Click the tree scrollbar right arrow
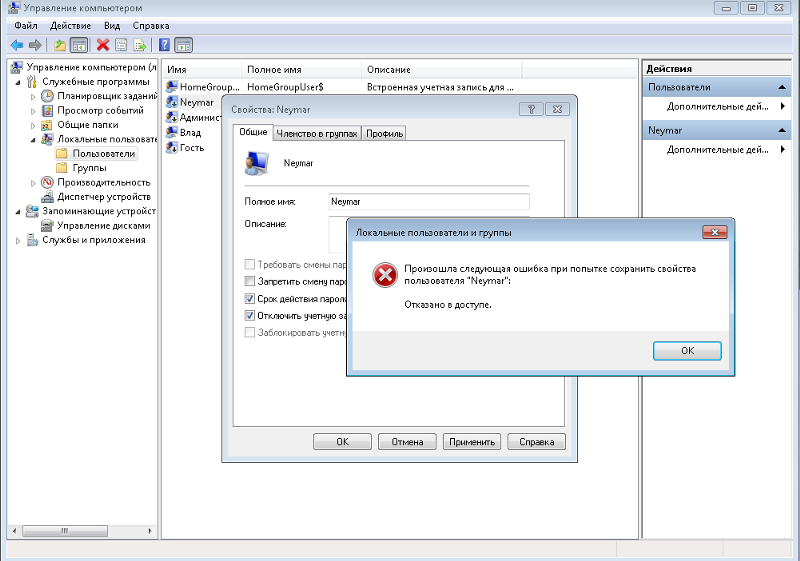Viewport: 800px width, 561px height. [x=150, y=531]
